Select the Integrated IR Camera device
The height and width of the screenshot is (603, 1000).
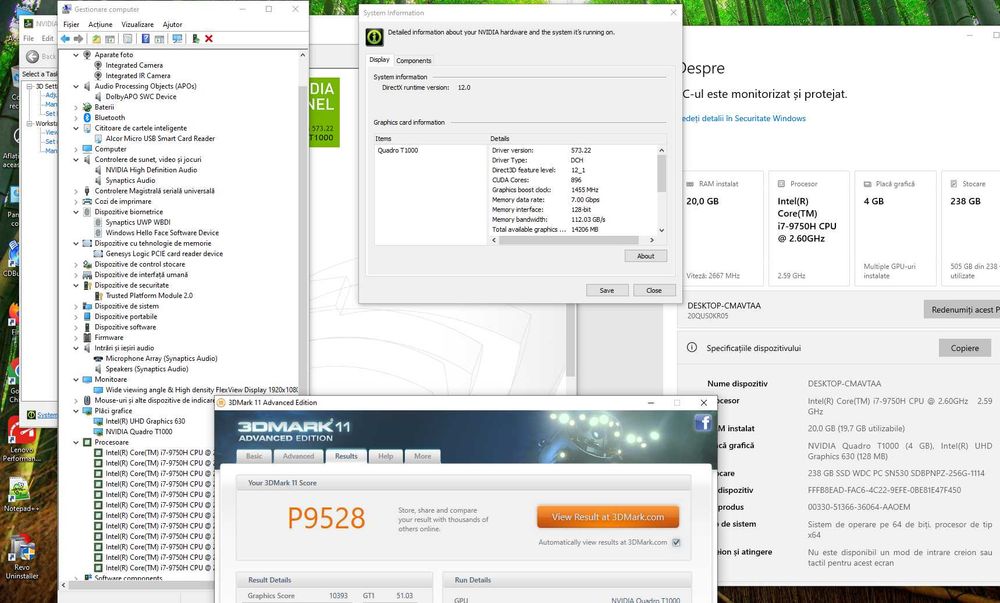point(138,75)
